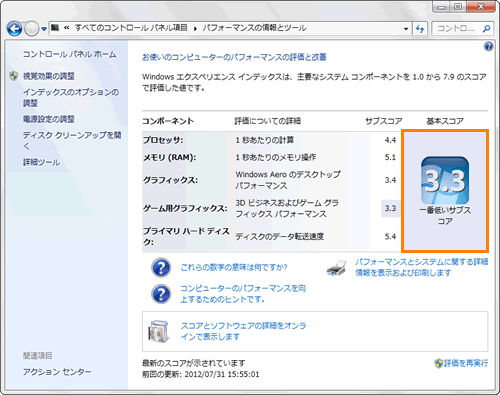Open コントロール パネル ホーム link

coord(70,54)
